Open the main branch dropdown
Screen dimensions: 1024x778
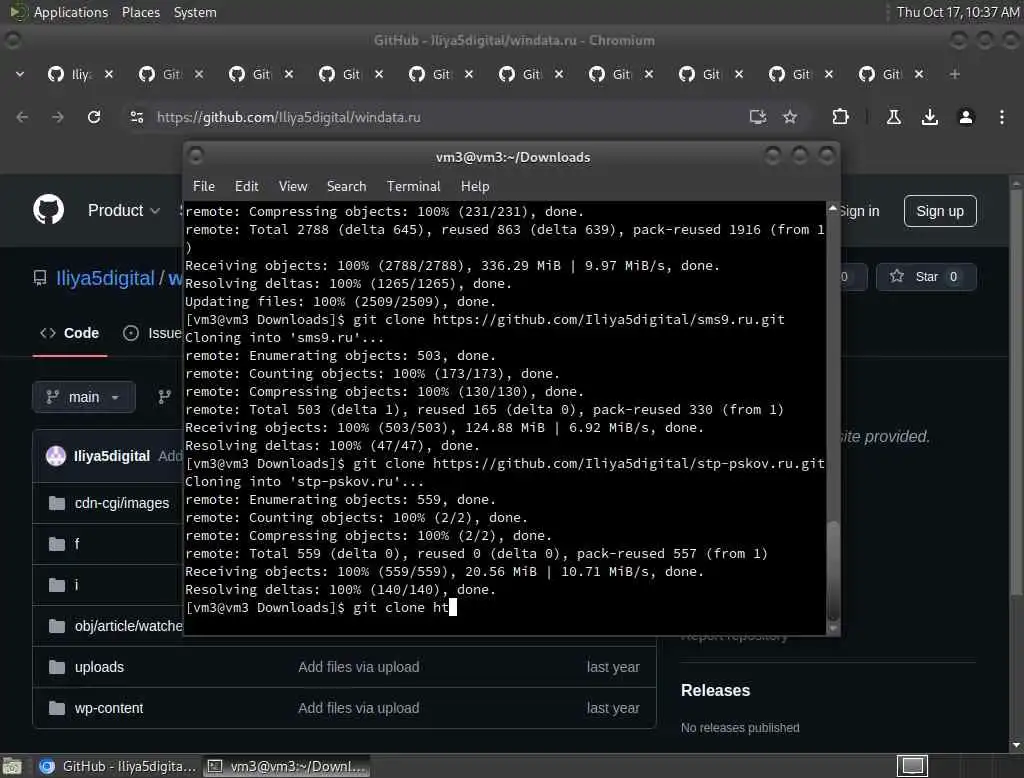84,397
